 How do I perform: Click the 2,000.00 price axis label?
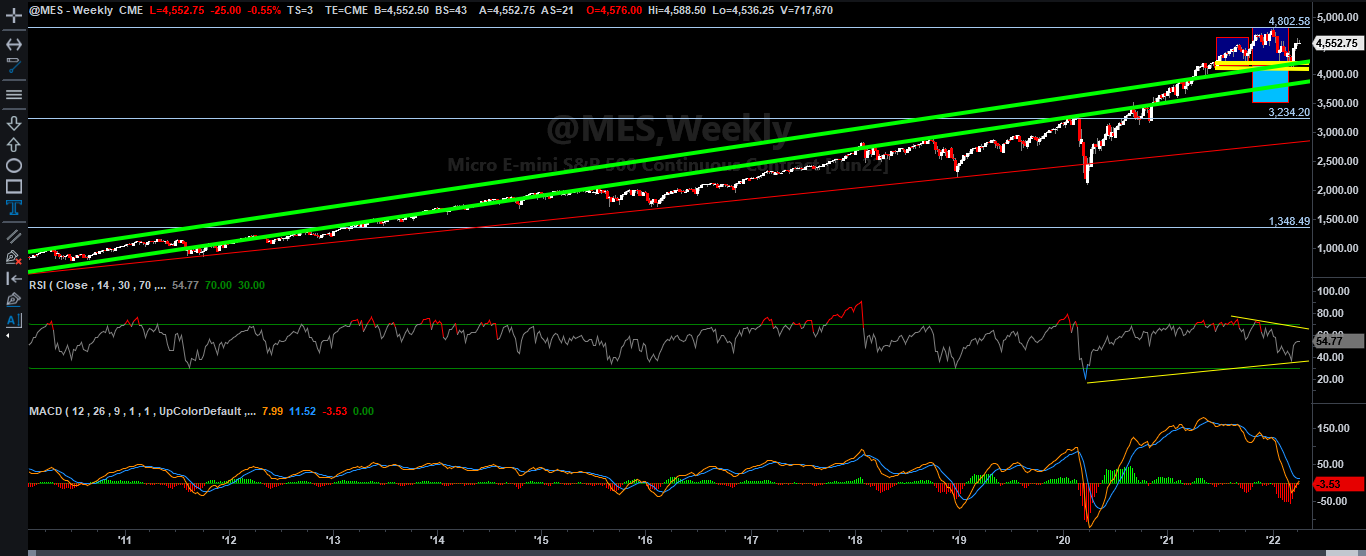(1339, 190)
